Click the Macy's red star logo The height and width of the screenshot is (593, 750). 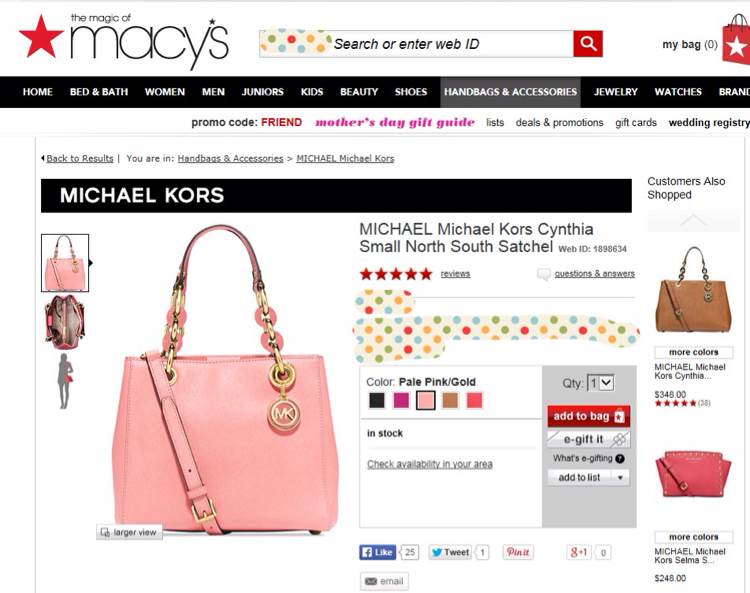pos(41,36)
